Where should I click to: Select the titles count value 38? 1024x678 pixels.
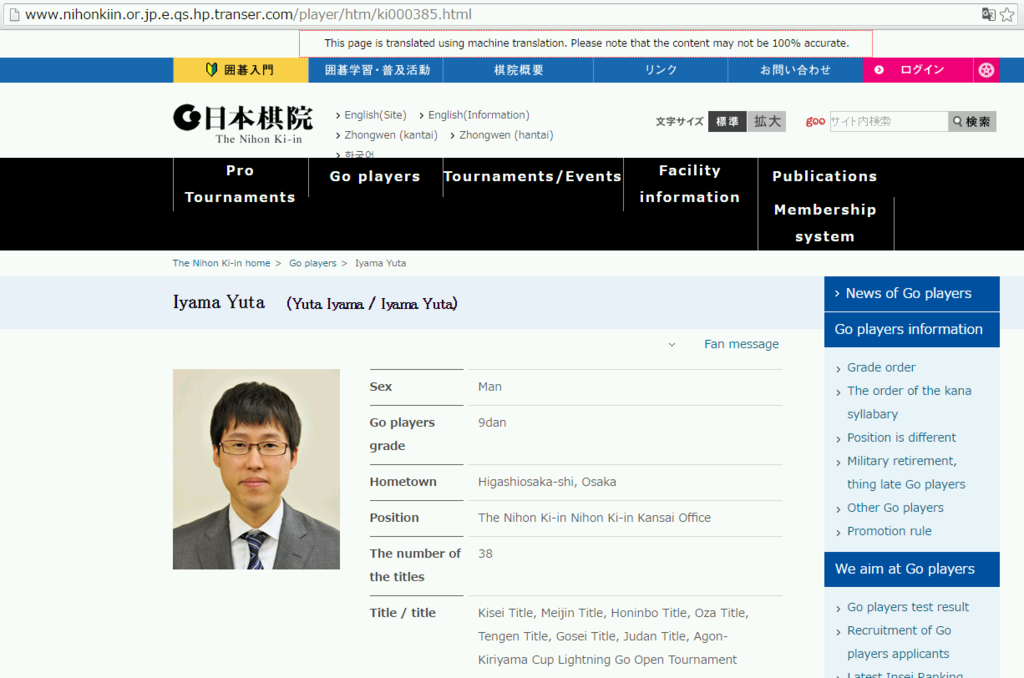[485, 554]
